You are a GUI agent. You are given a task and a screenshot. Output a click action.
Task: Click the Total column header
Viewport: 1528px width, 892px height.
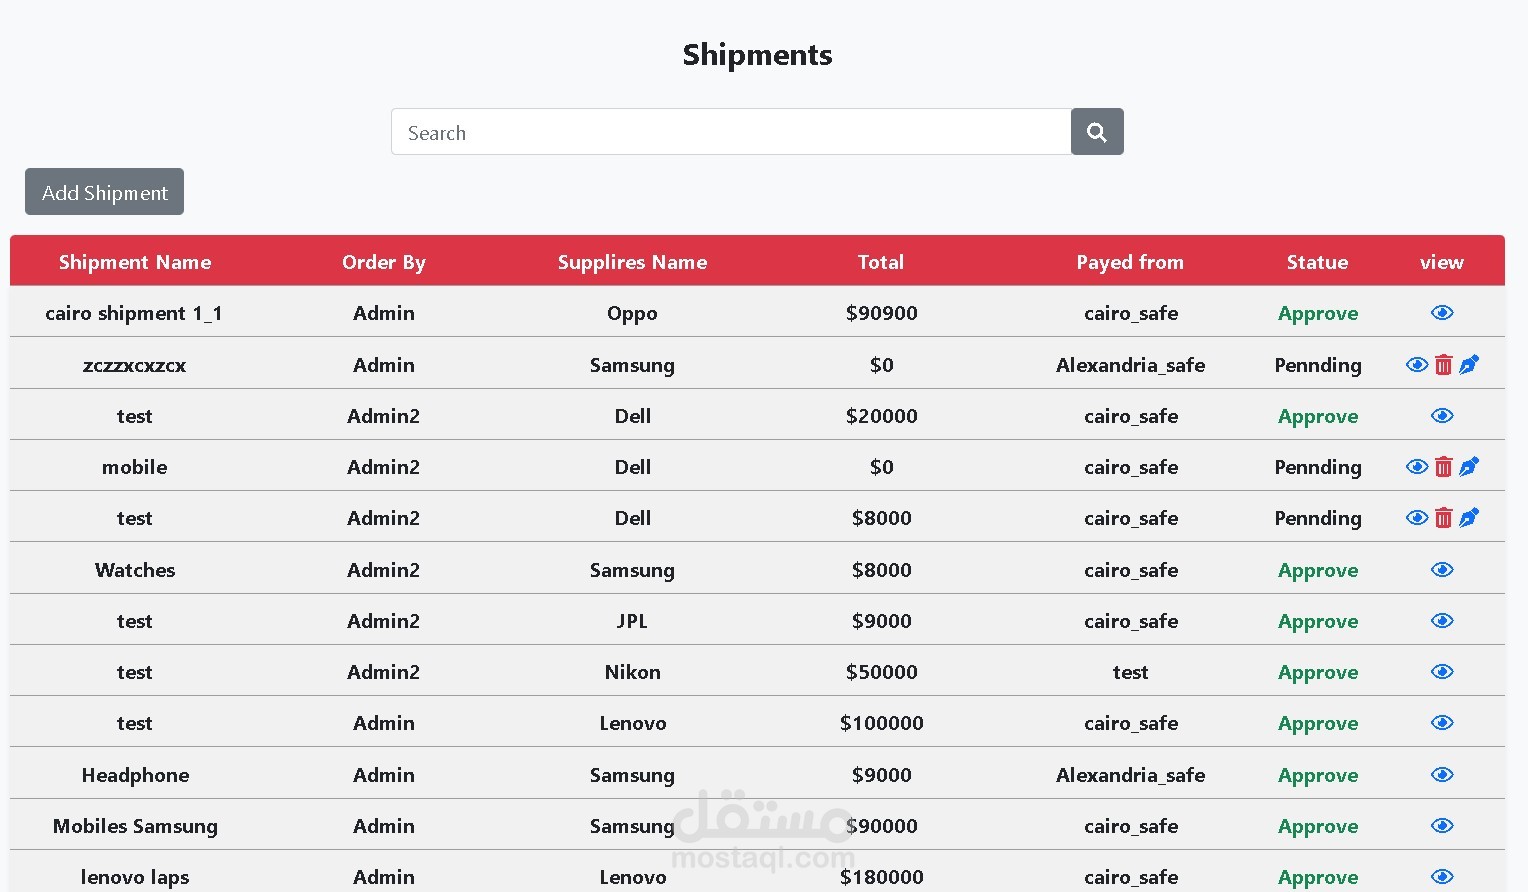(x=880, y=262)
